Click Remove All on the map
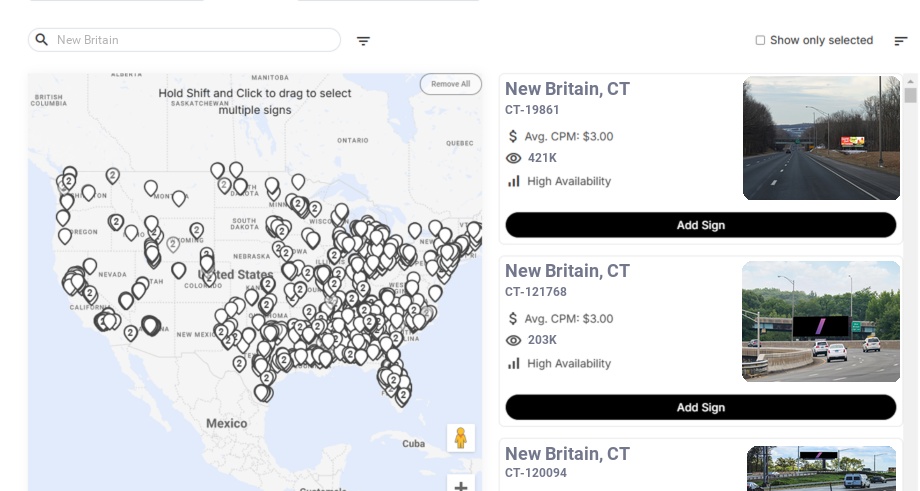This screenshot has height=491, width=920. (450, 84)
